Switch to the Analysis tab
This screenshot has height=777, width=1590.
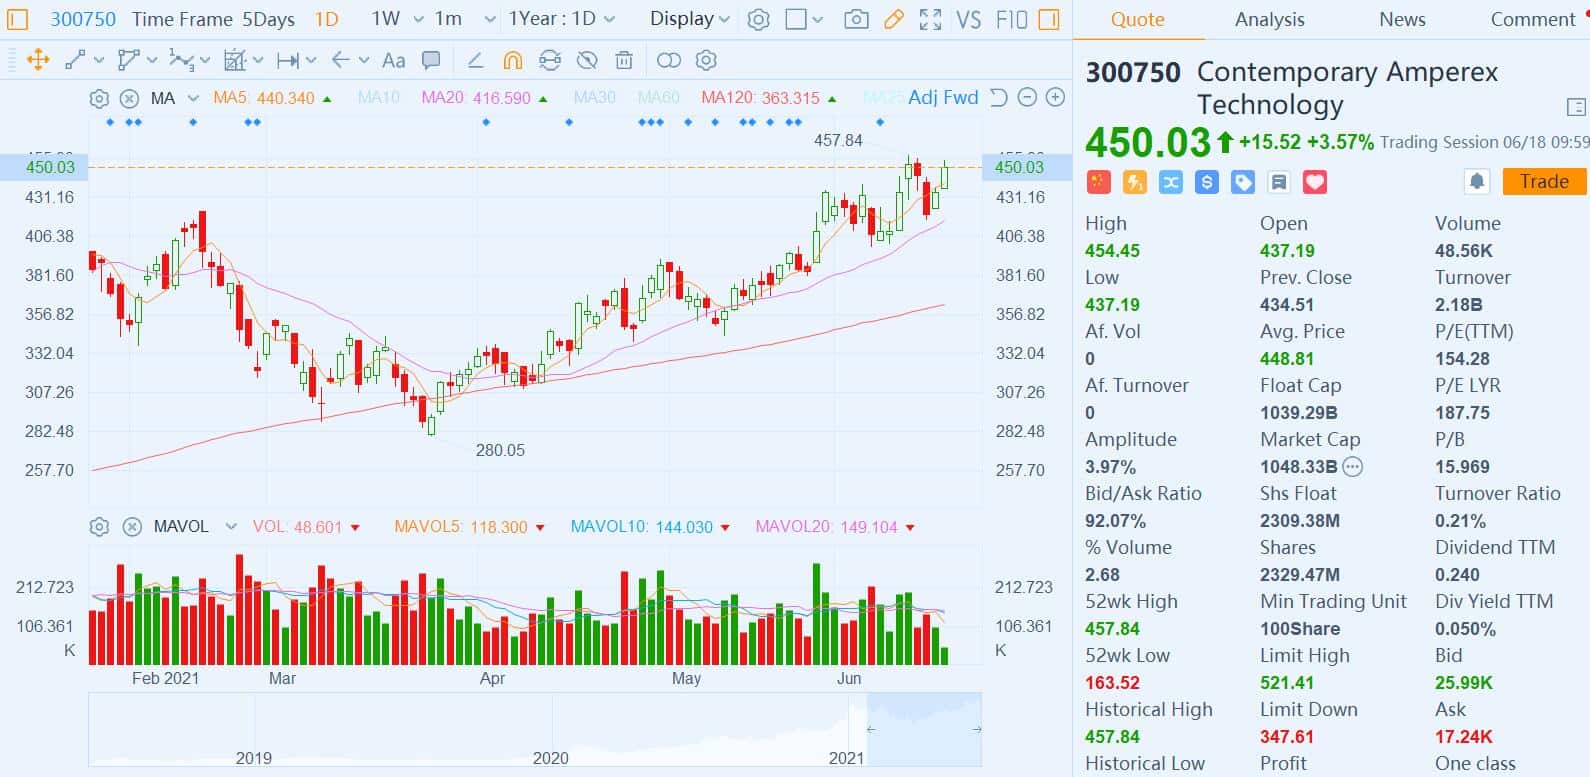click(1269, 19)
